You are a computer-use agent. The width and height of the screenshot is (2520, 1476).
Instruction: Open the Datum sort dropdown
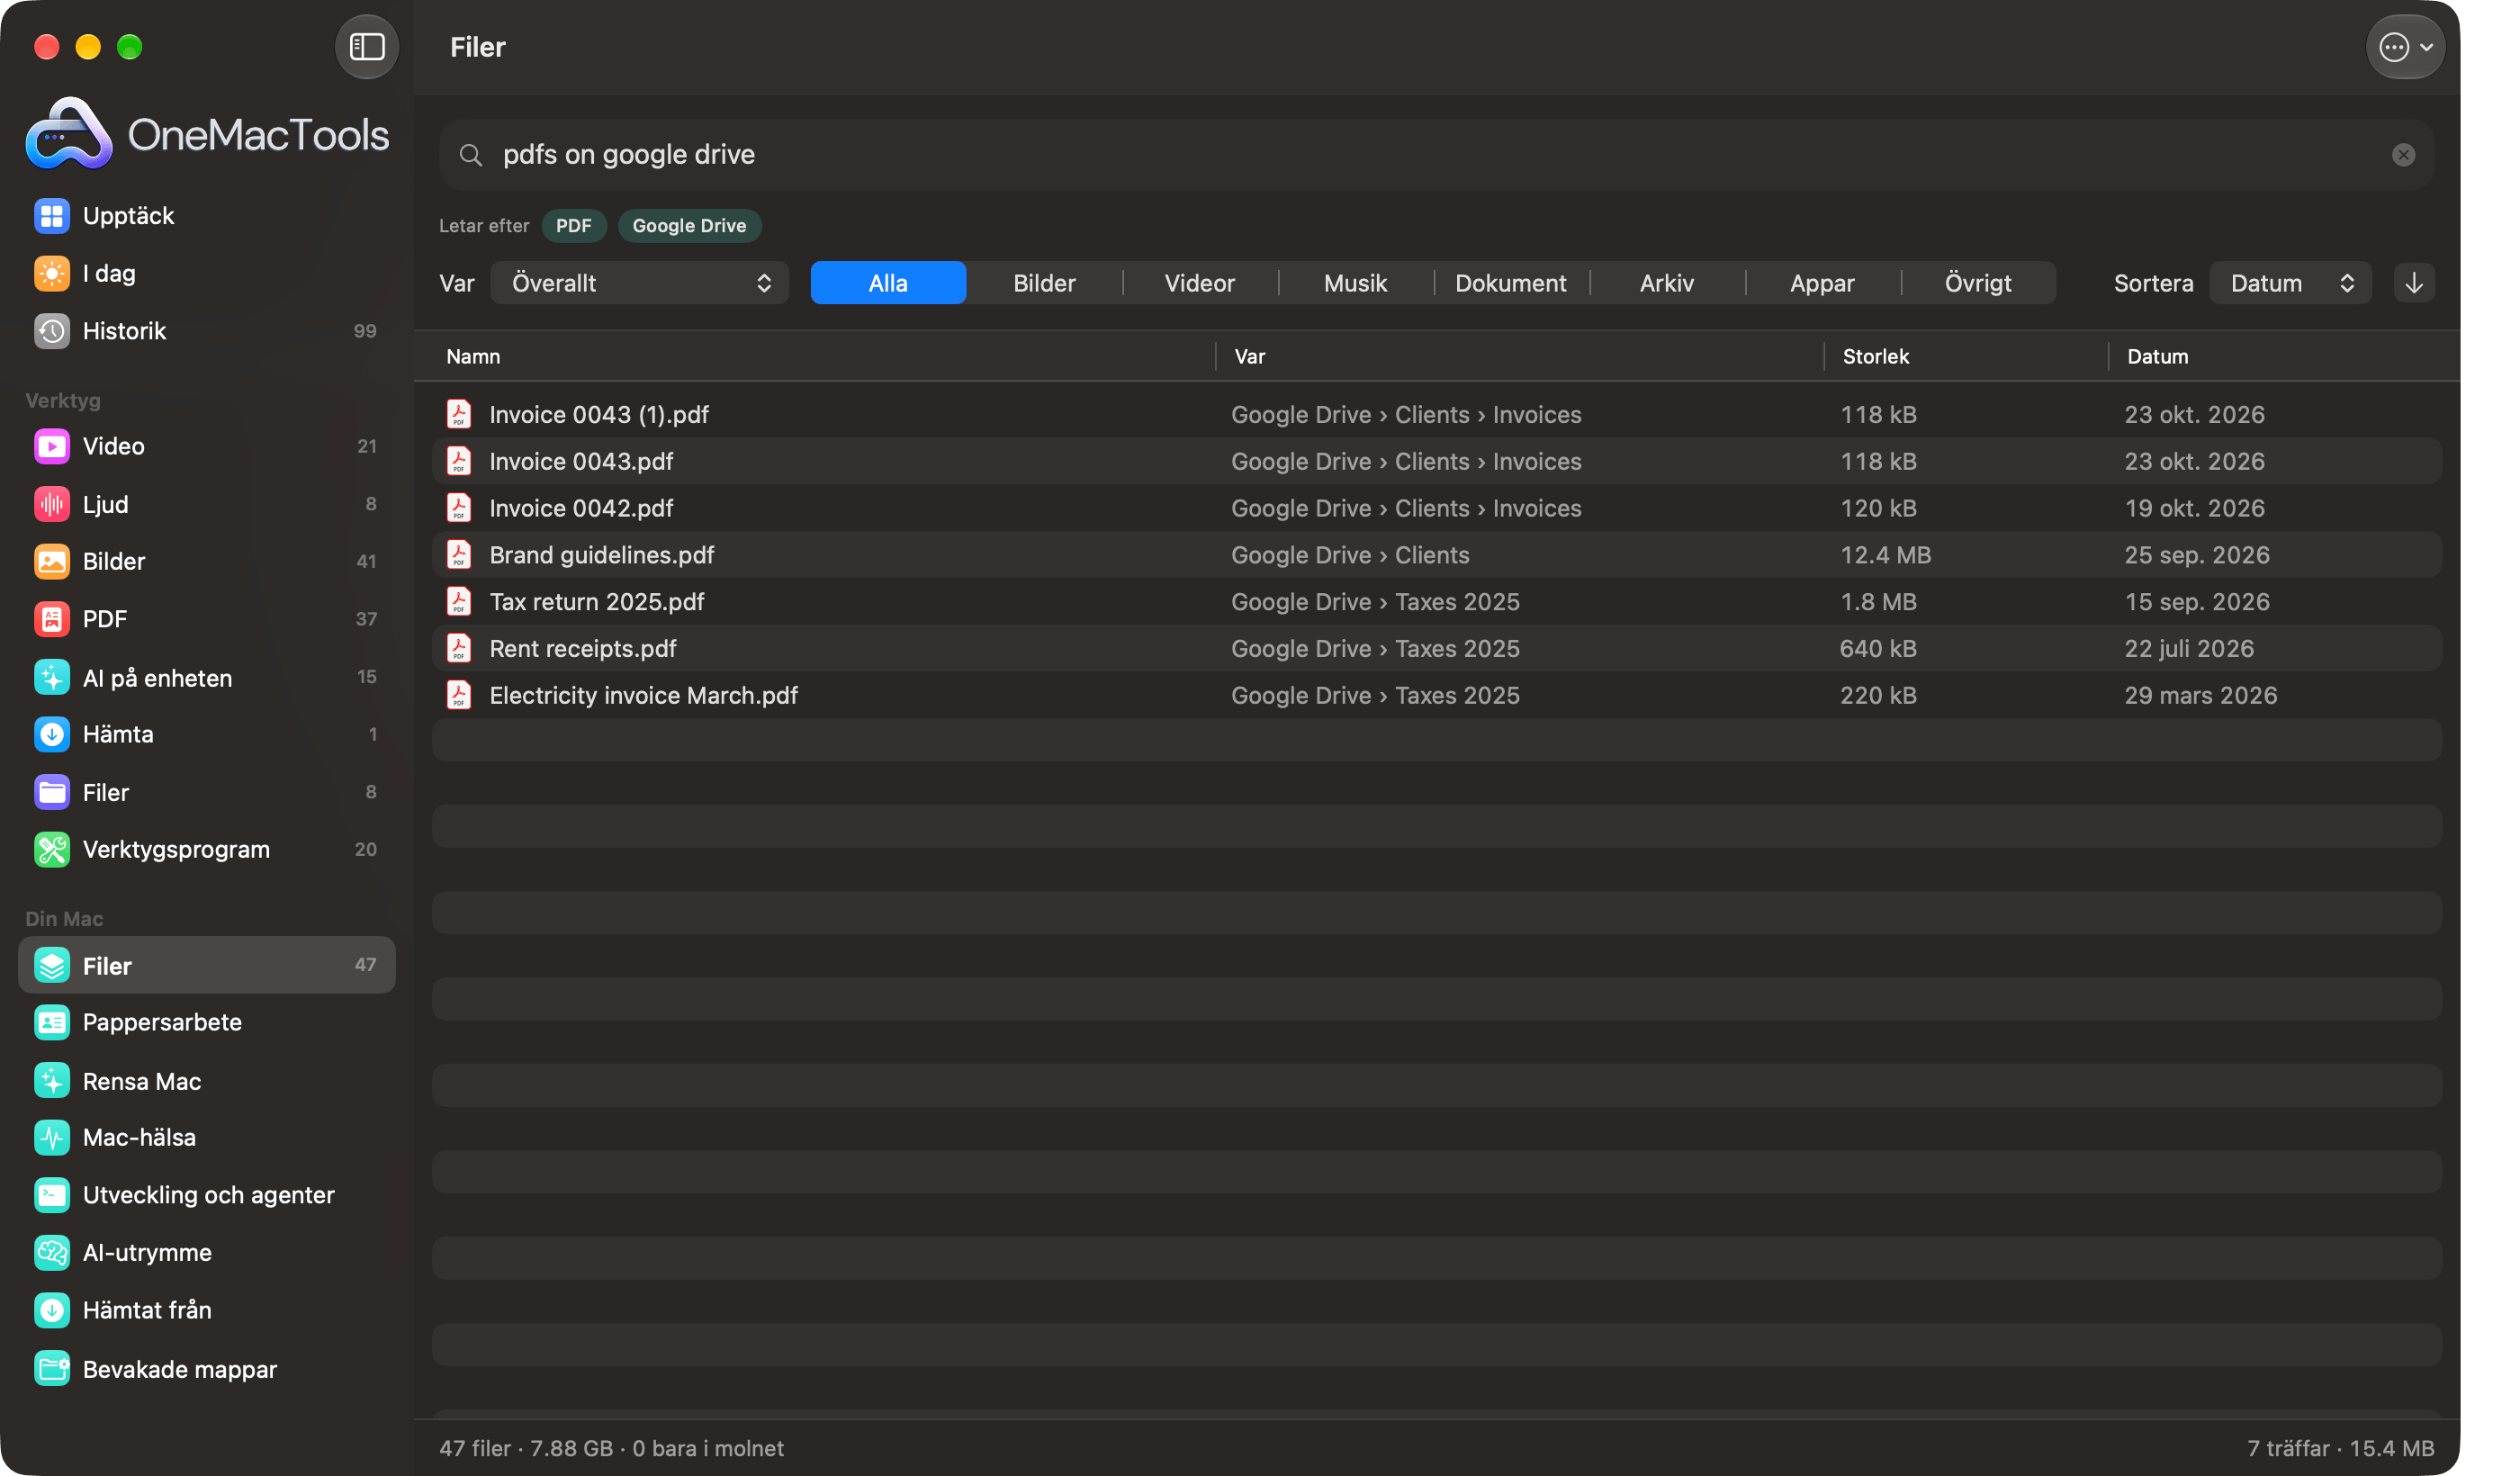click(2290, 283)
